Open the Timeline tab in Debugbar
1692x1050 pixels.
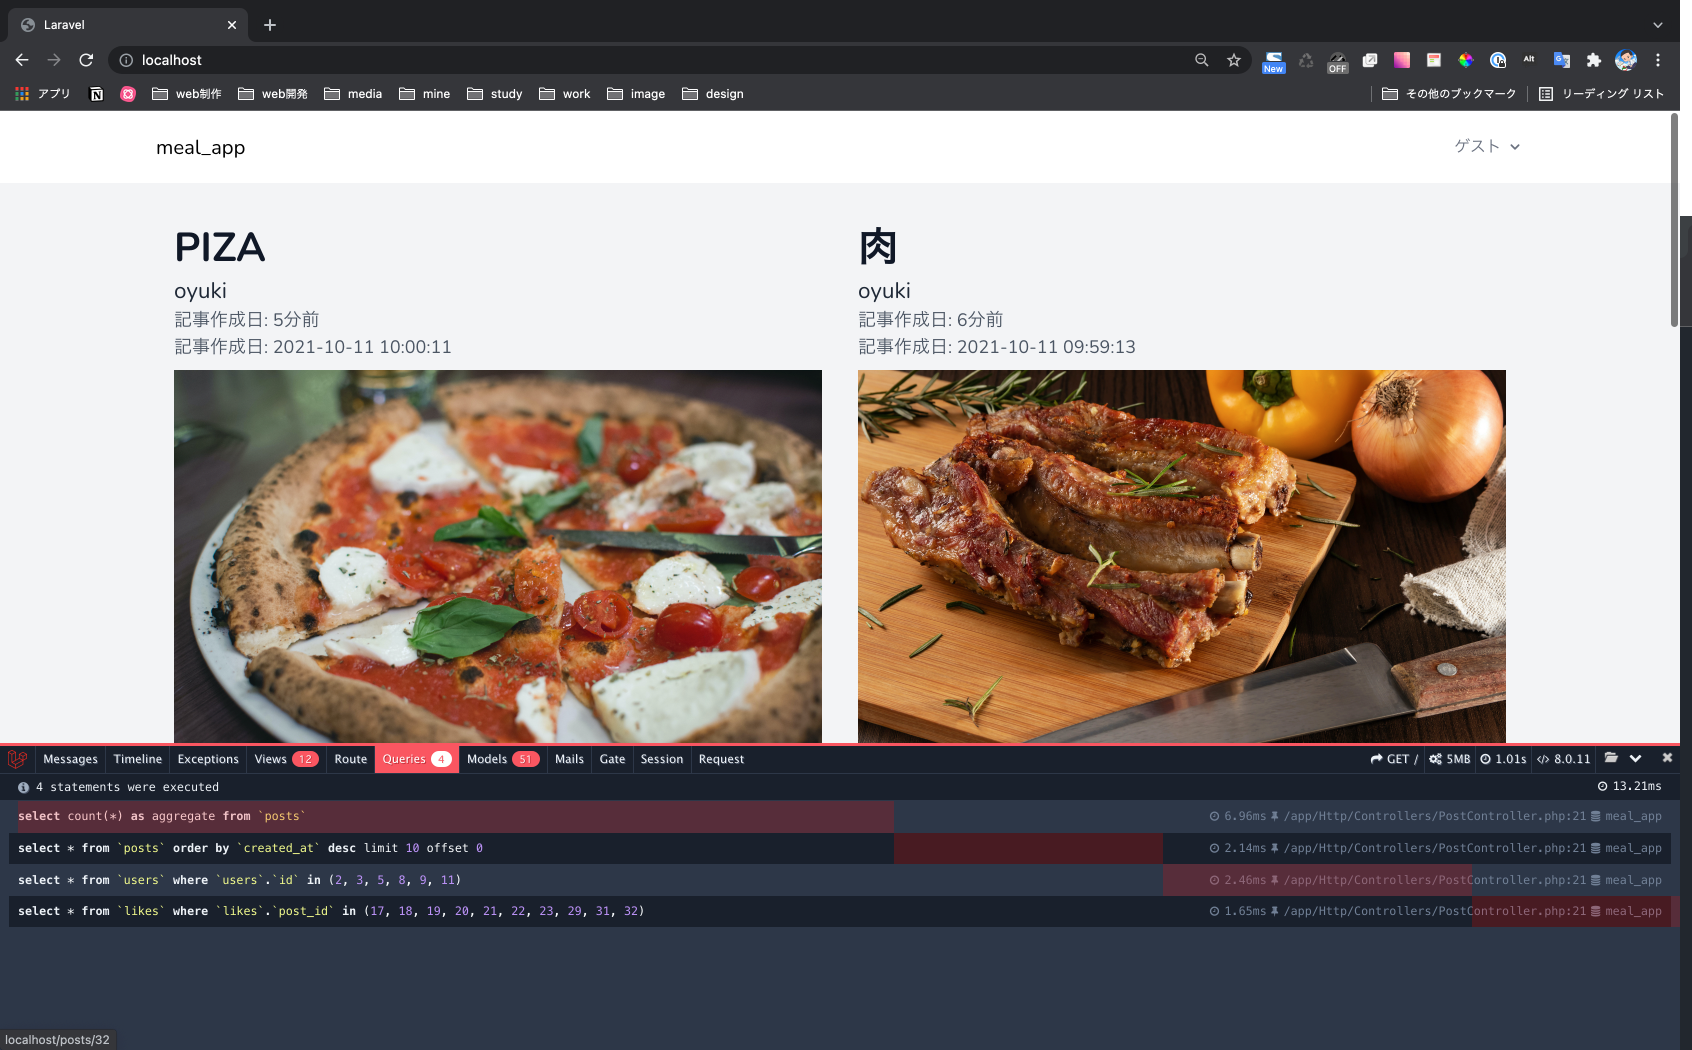point(137,759)
